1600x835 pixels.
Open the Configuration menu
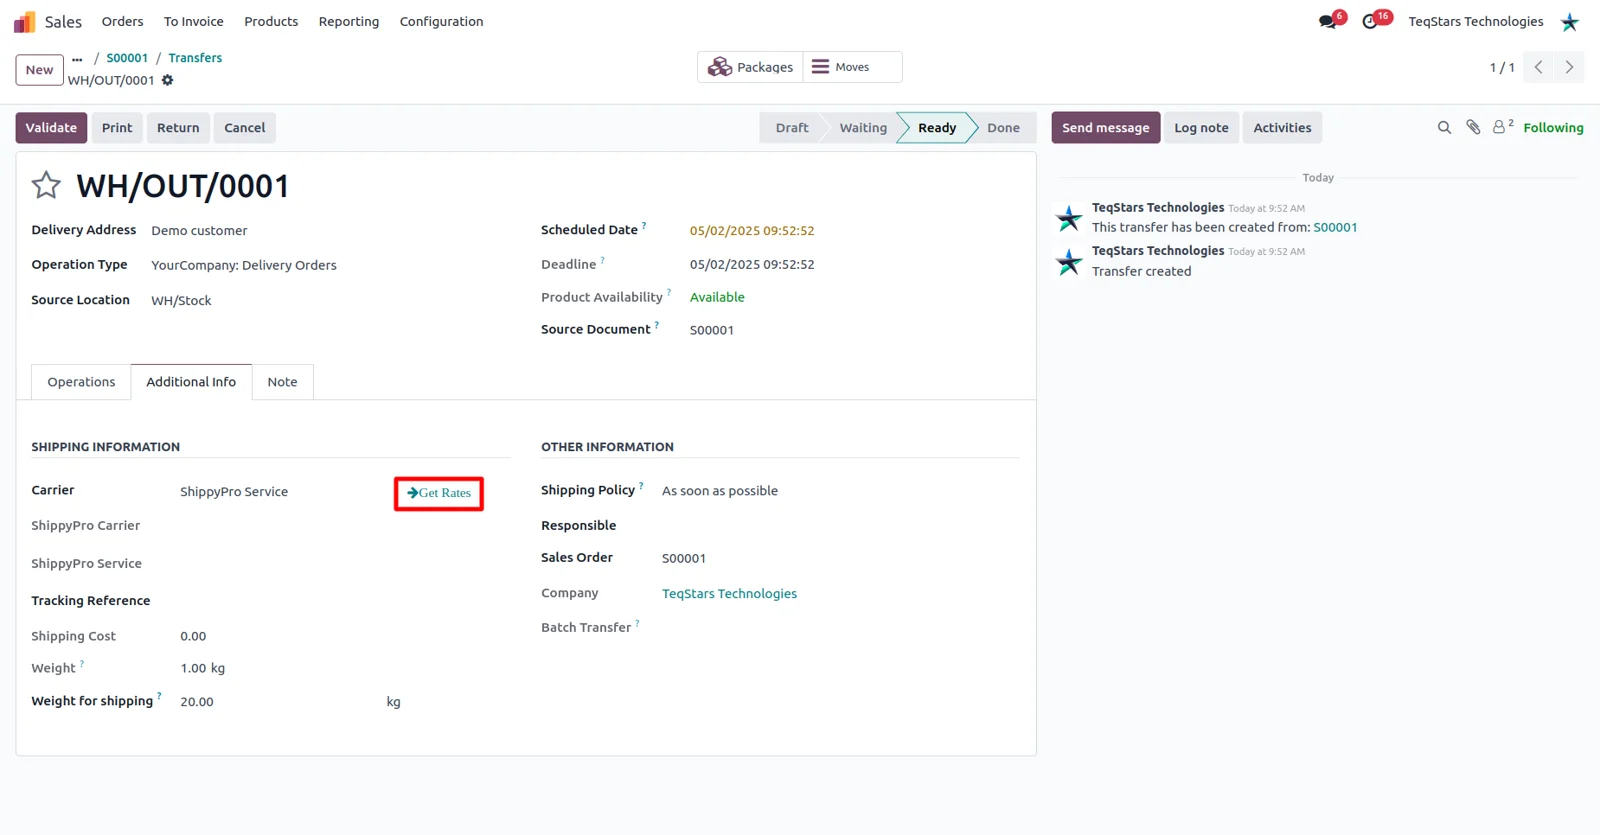coord(441,21)
